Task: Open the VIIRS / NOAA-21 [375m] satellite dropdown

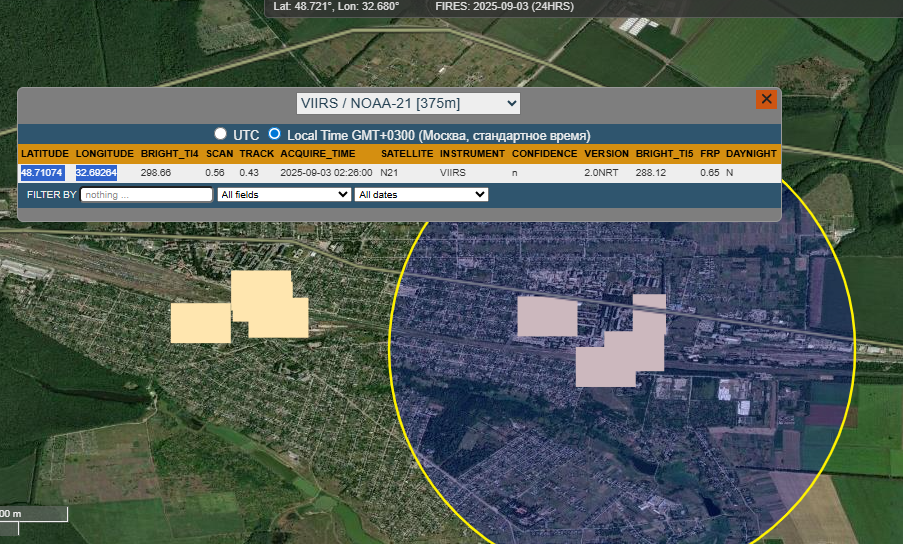Action: [408, 104]
